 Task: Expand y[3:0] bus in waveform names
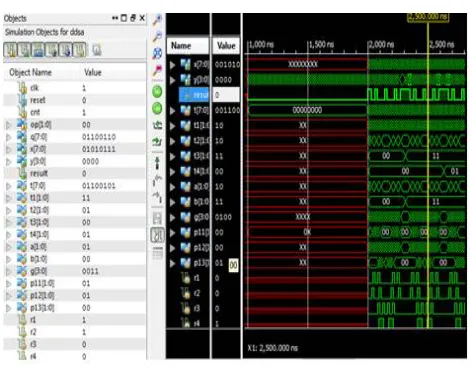pos(172,80)
